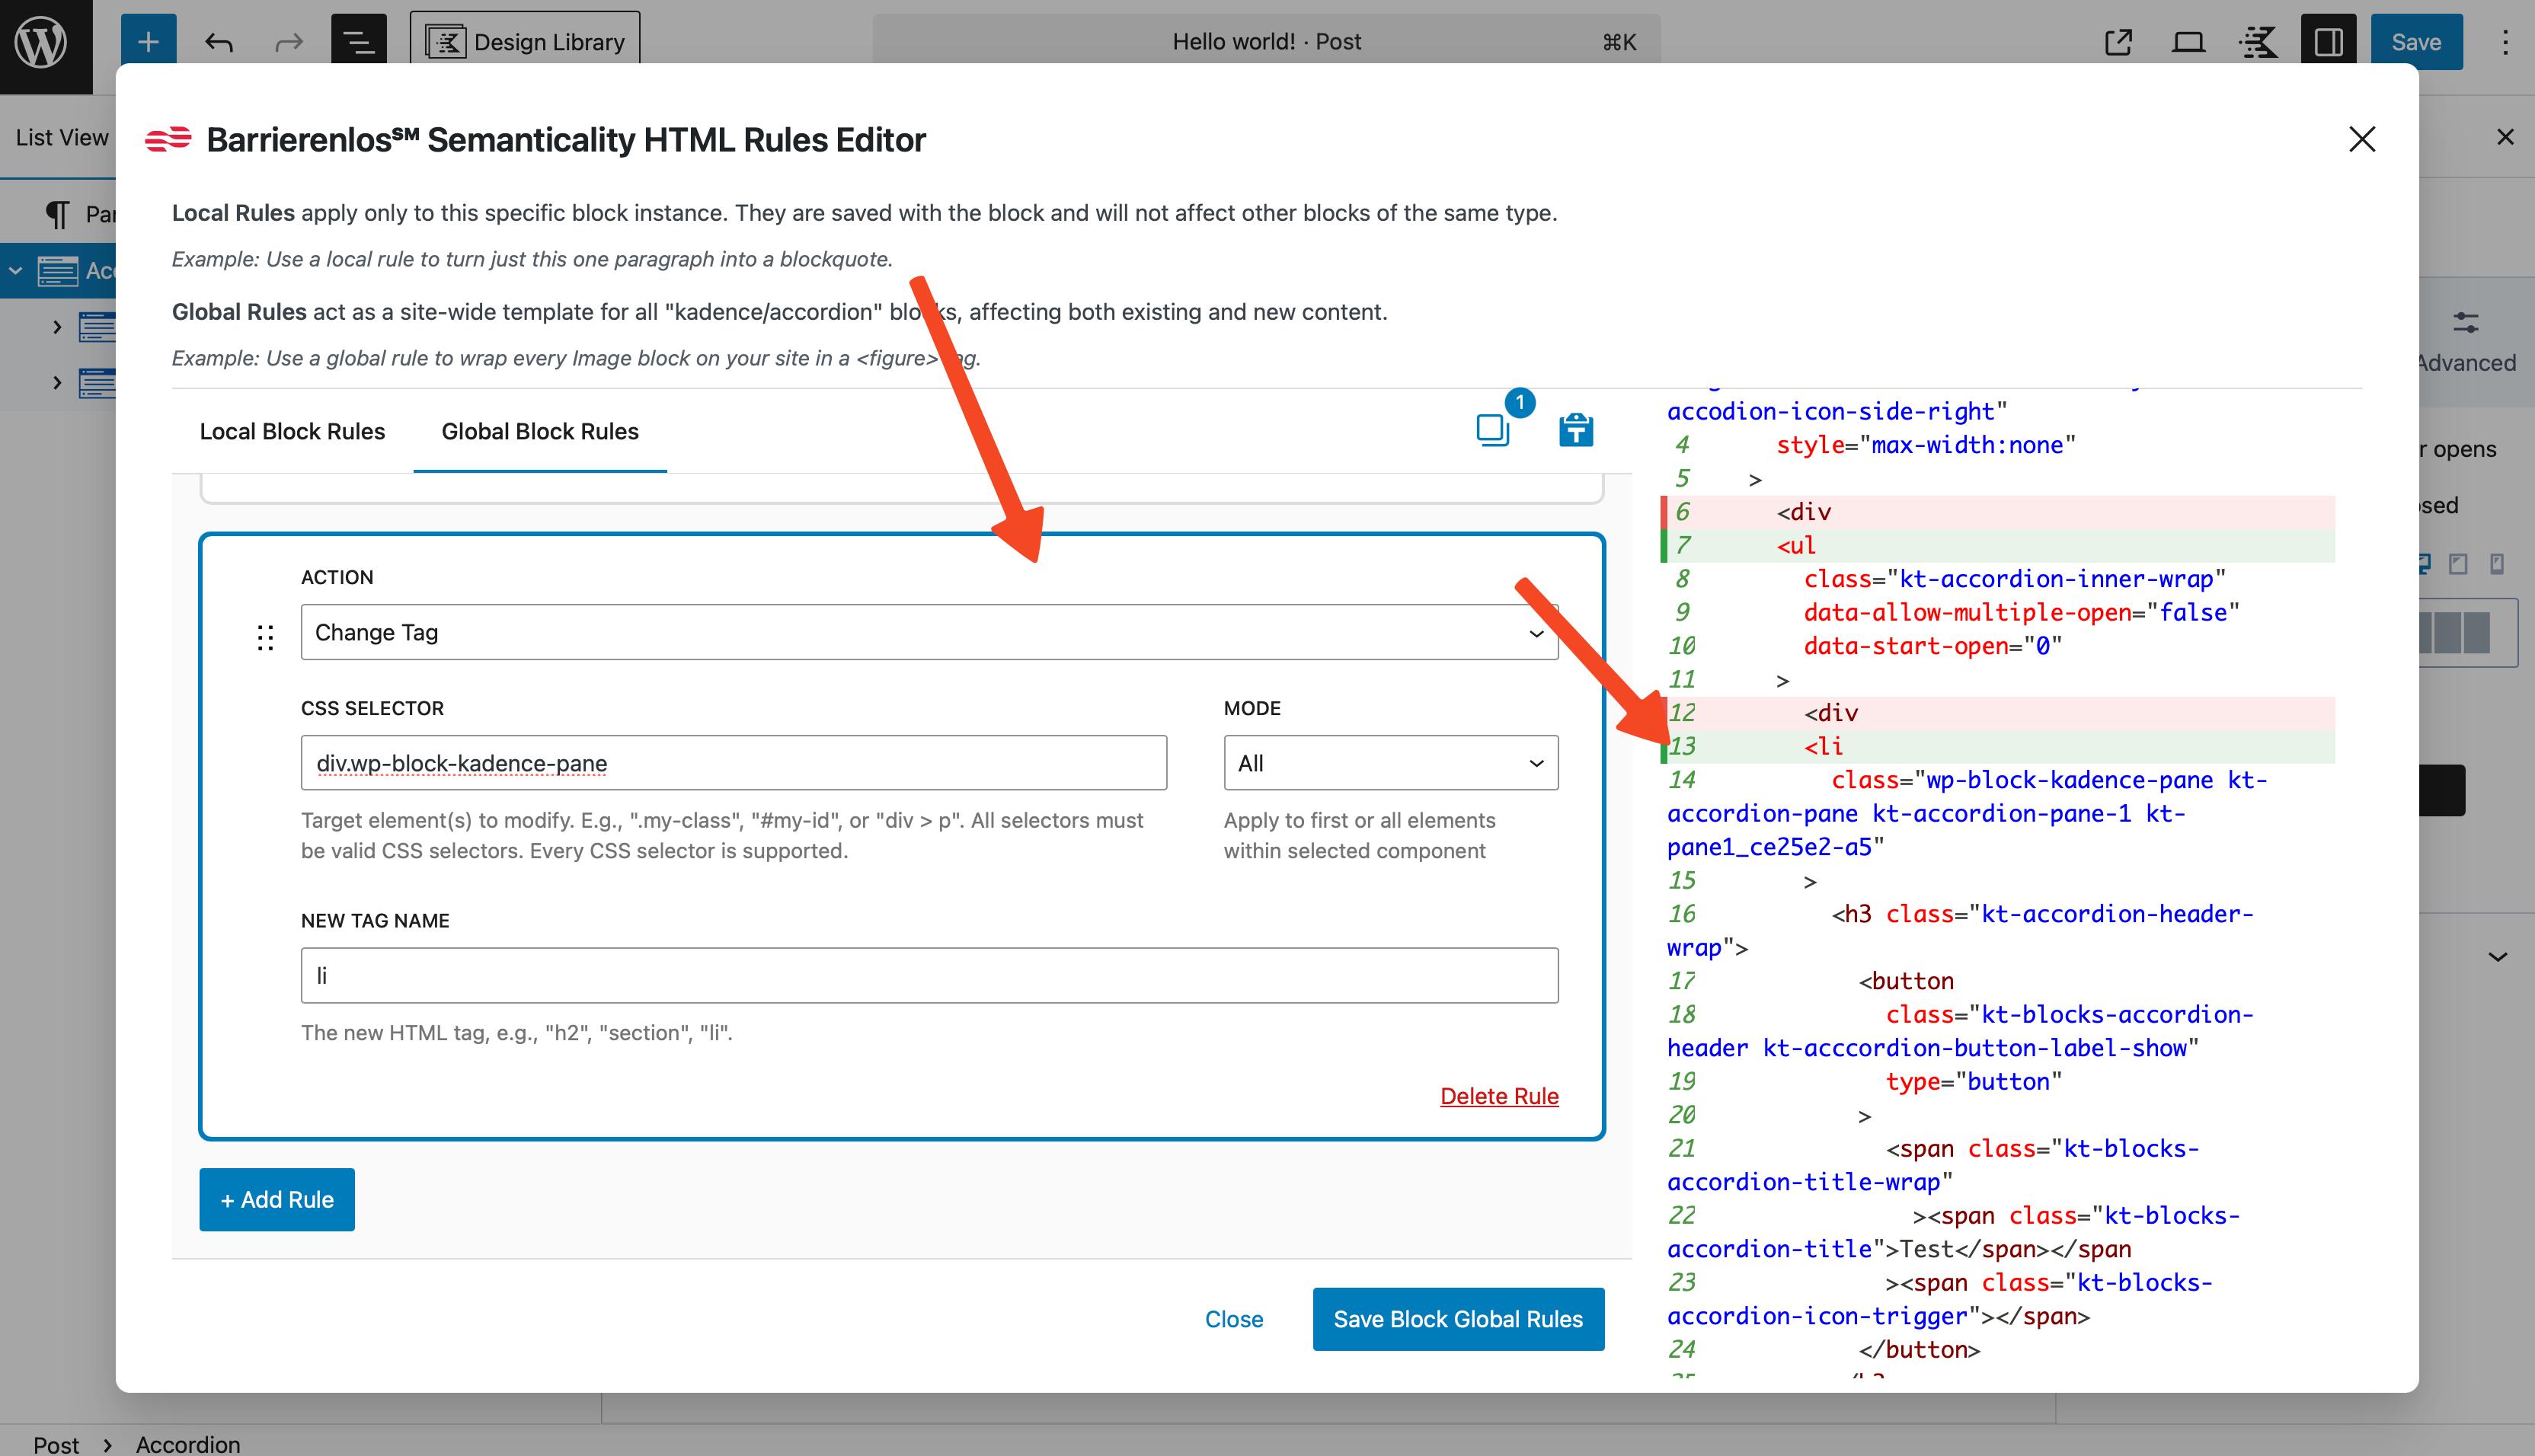2535x1456 pixels.
Task: Open the document overview list icon
Action: click(x=358, y=42)
